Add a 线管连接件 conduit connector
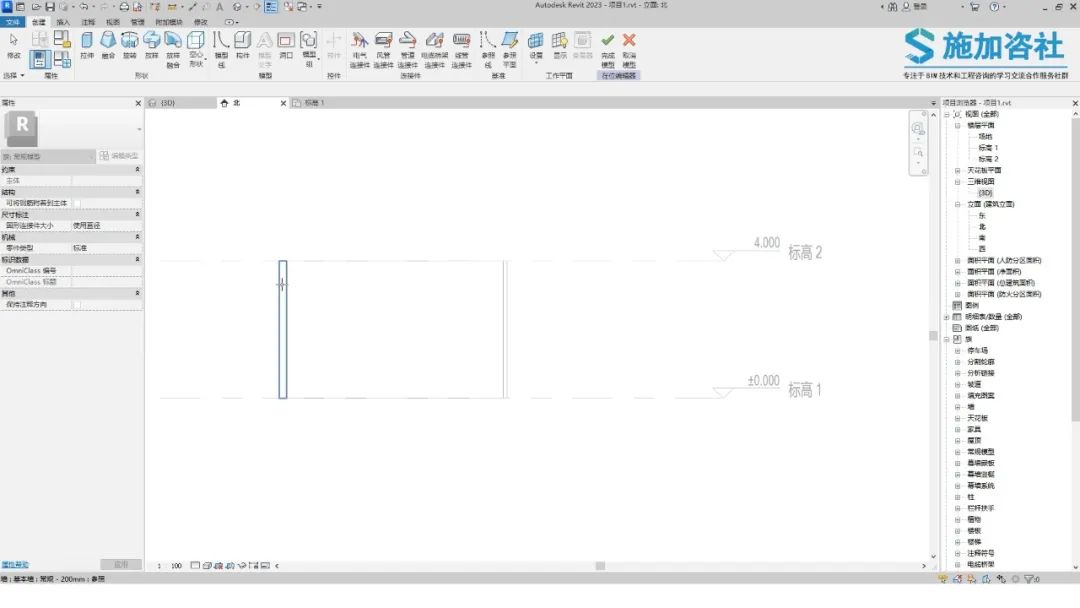This screenshot has height=608, width=1080. point(461,50)
